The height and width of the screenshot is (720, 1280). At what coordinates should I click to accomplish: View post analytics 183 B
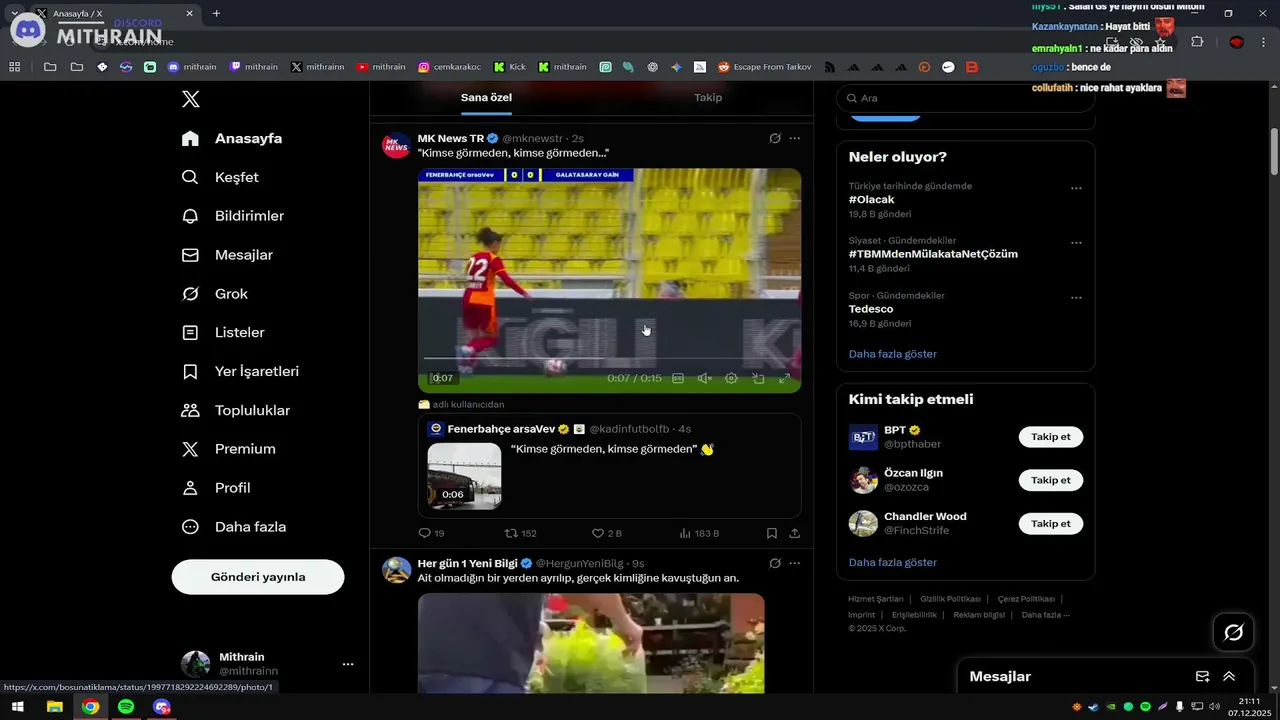click(699, 534)
